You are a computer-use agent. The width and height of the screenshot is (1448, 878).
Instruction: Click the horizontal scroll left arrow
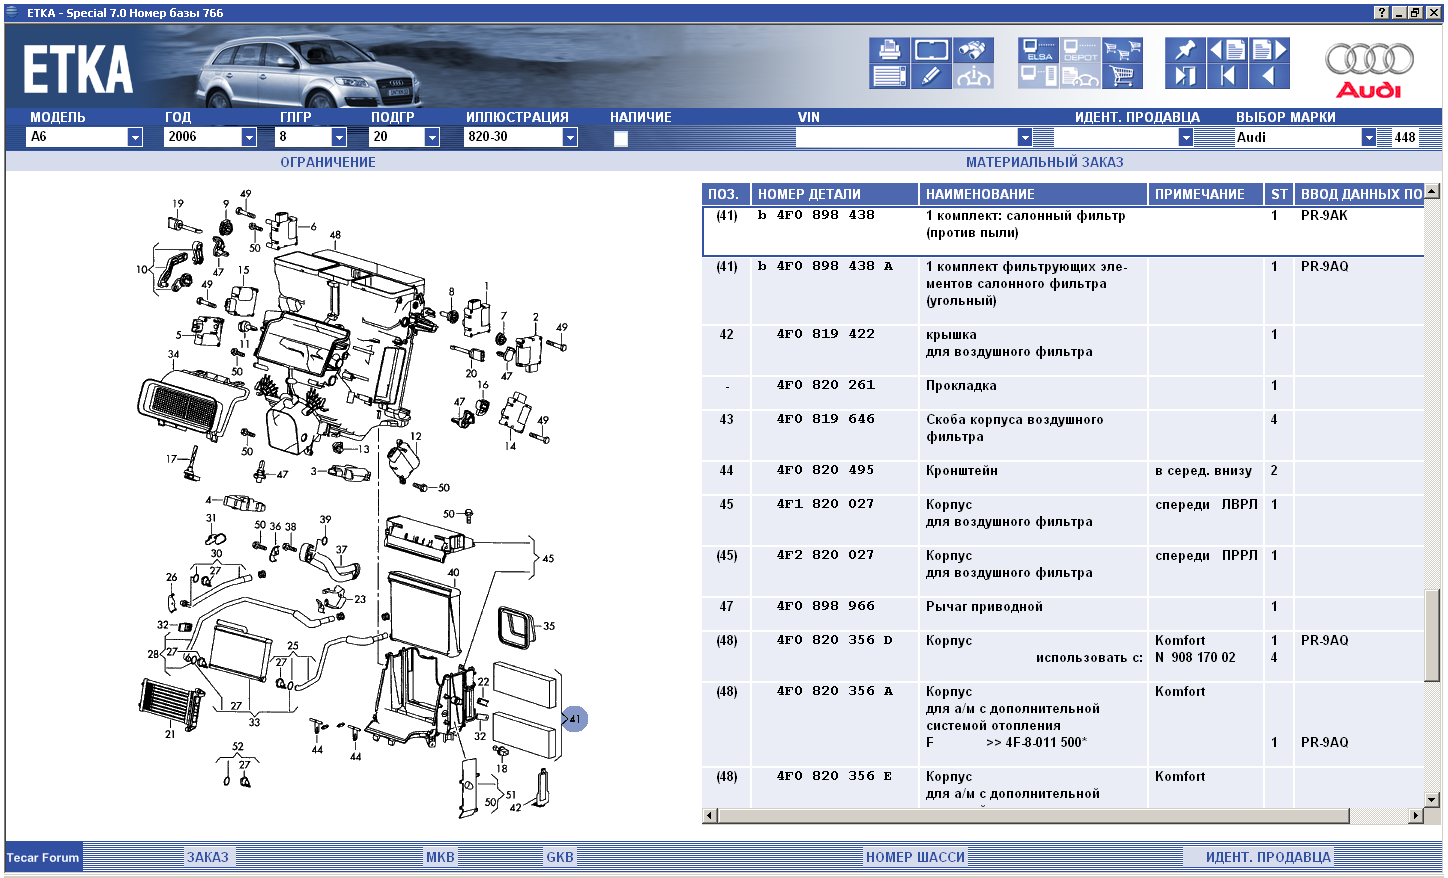pyautogui.click(x=710, y=816)
